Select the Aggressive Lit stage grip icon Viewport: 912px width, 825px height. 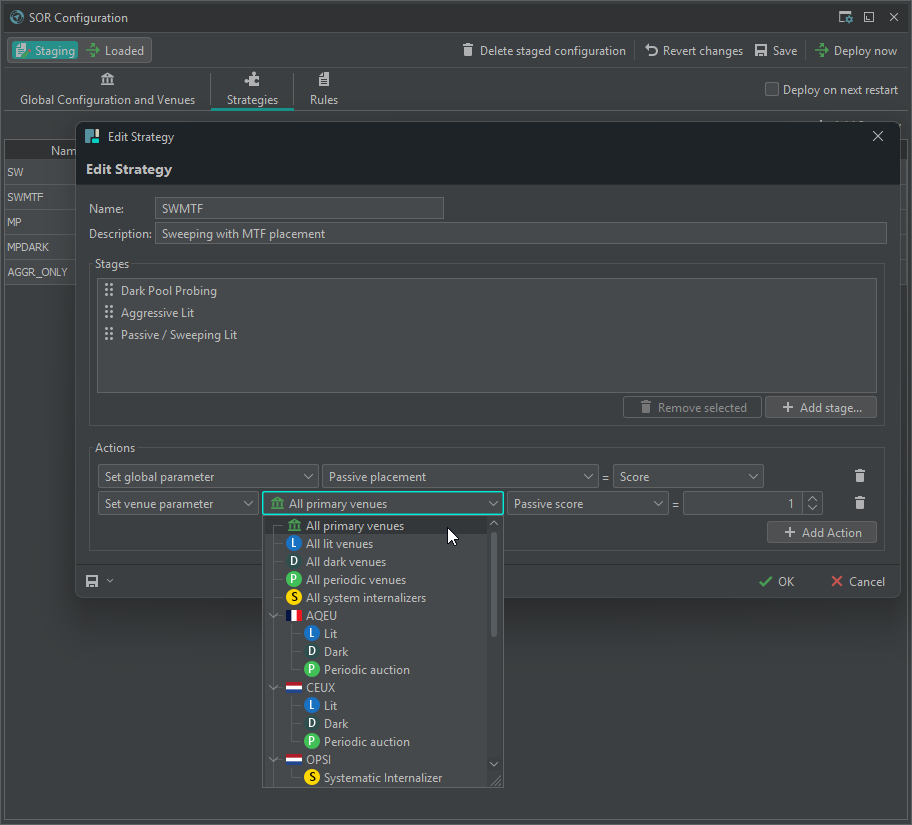click(x=109, y=313)
